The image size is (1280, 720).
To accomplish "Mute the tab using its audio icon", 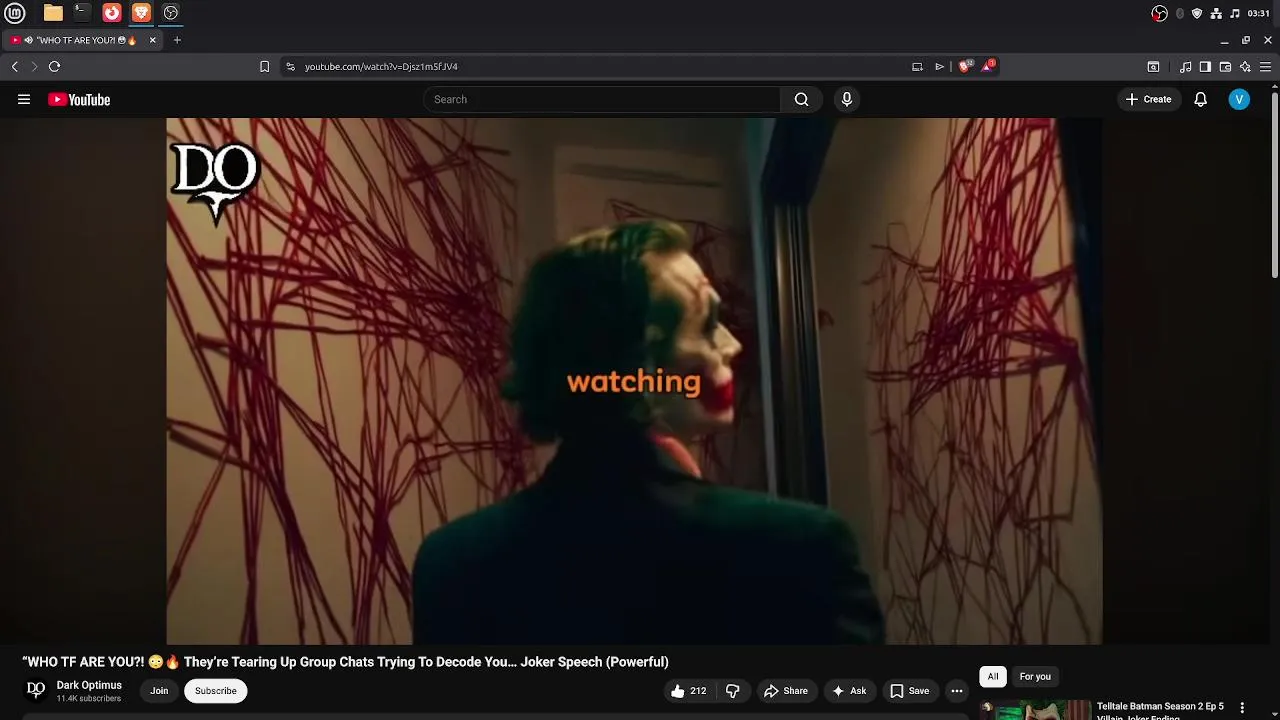I will click(29, 40).
